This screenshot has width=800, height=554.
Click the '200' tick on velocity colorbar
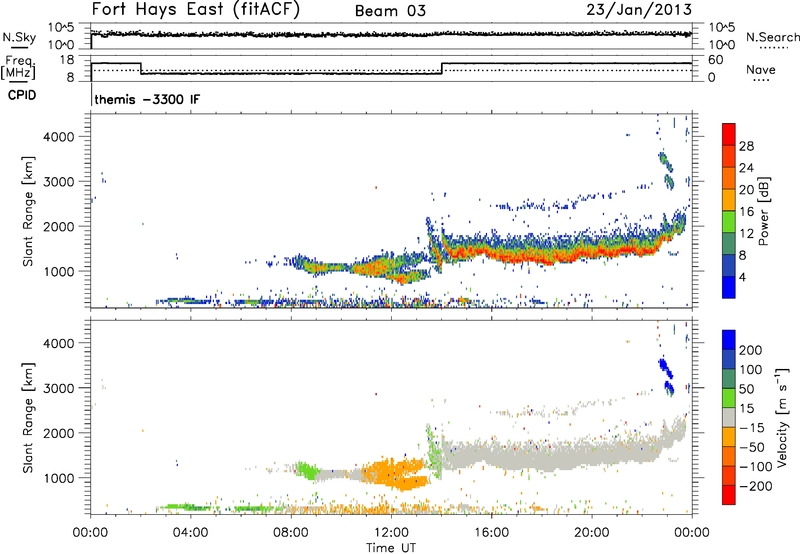751,350
